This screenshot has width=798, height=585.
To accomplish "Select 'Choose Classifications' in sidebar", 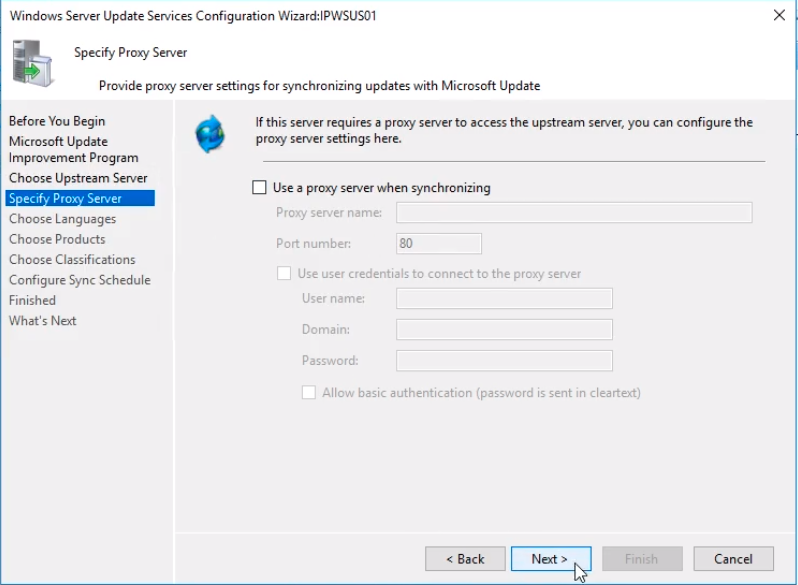I will [x=72, y=259].
